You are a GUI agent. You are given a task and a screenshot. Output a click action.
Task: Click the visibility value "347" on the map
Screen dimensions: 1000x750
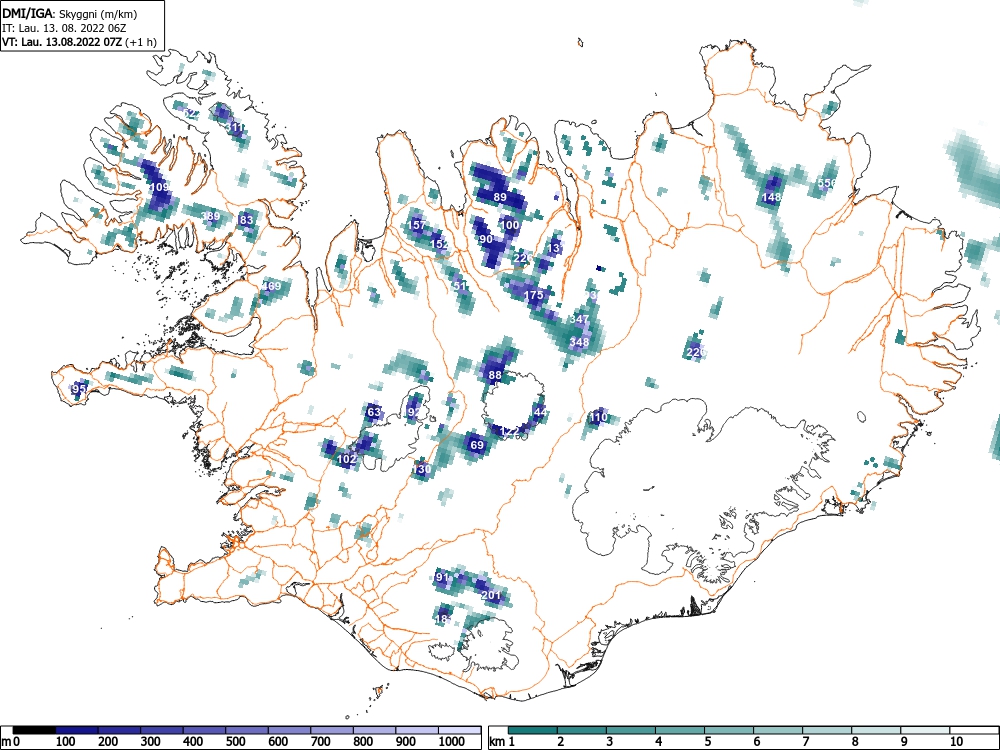579,319
